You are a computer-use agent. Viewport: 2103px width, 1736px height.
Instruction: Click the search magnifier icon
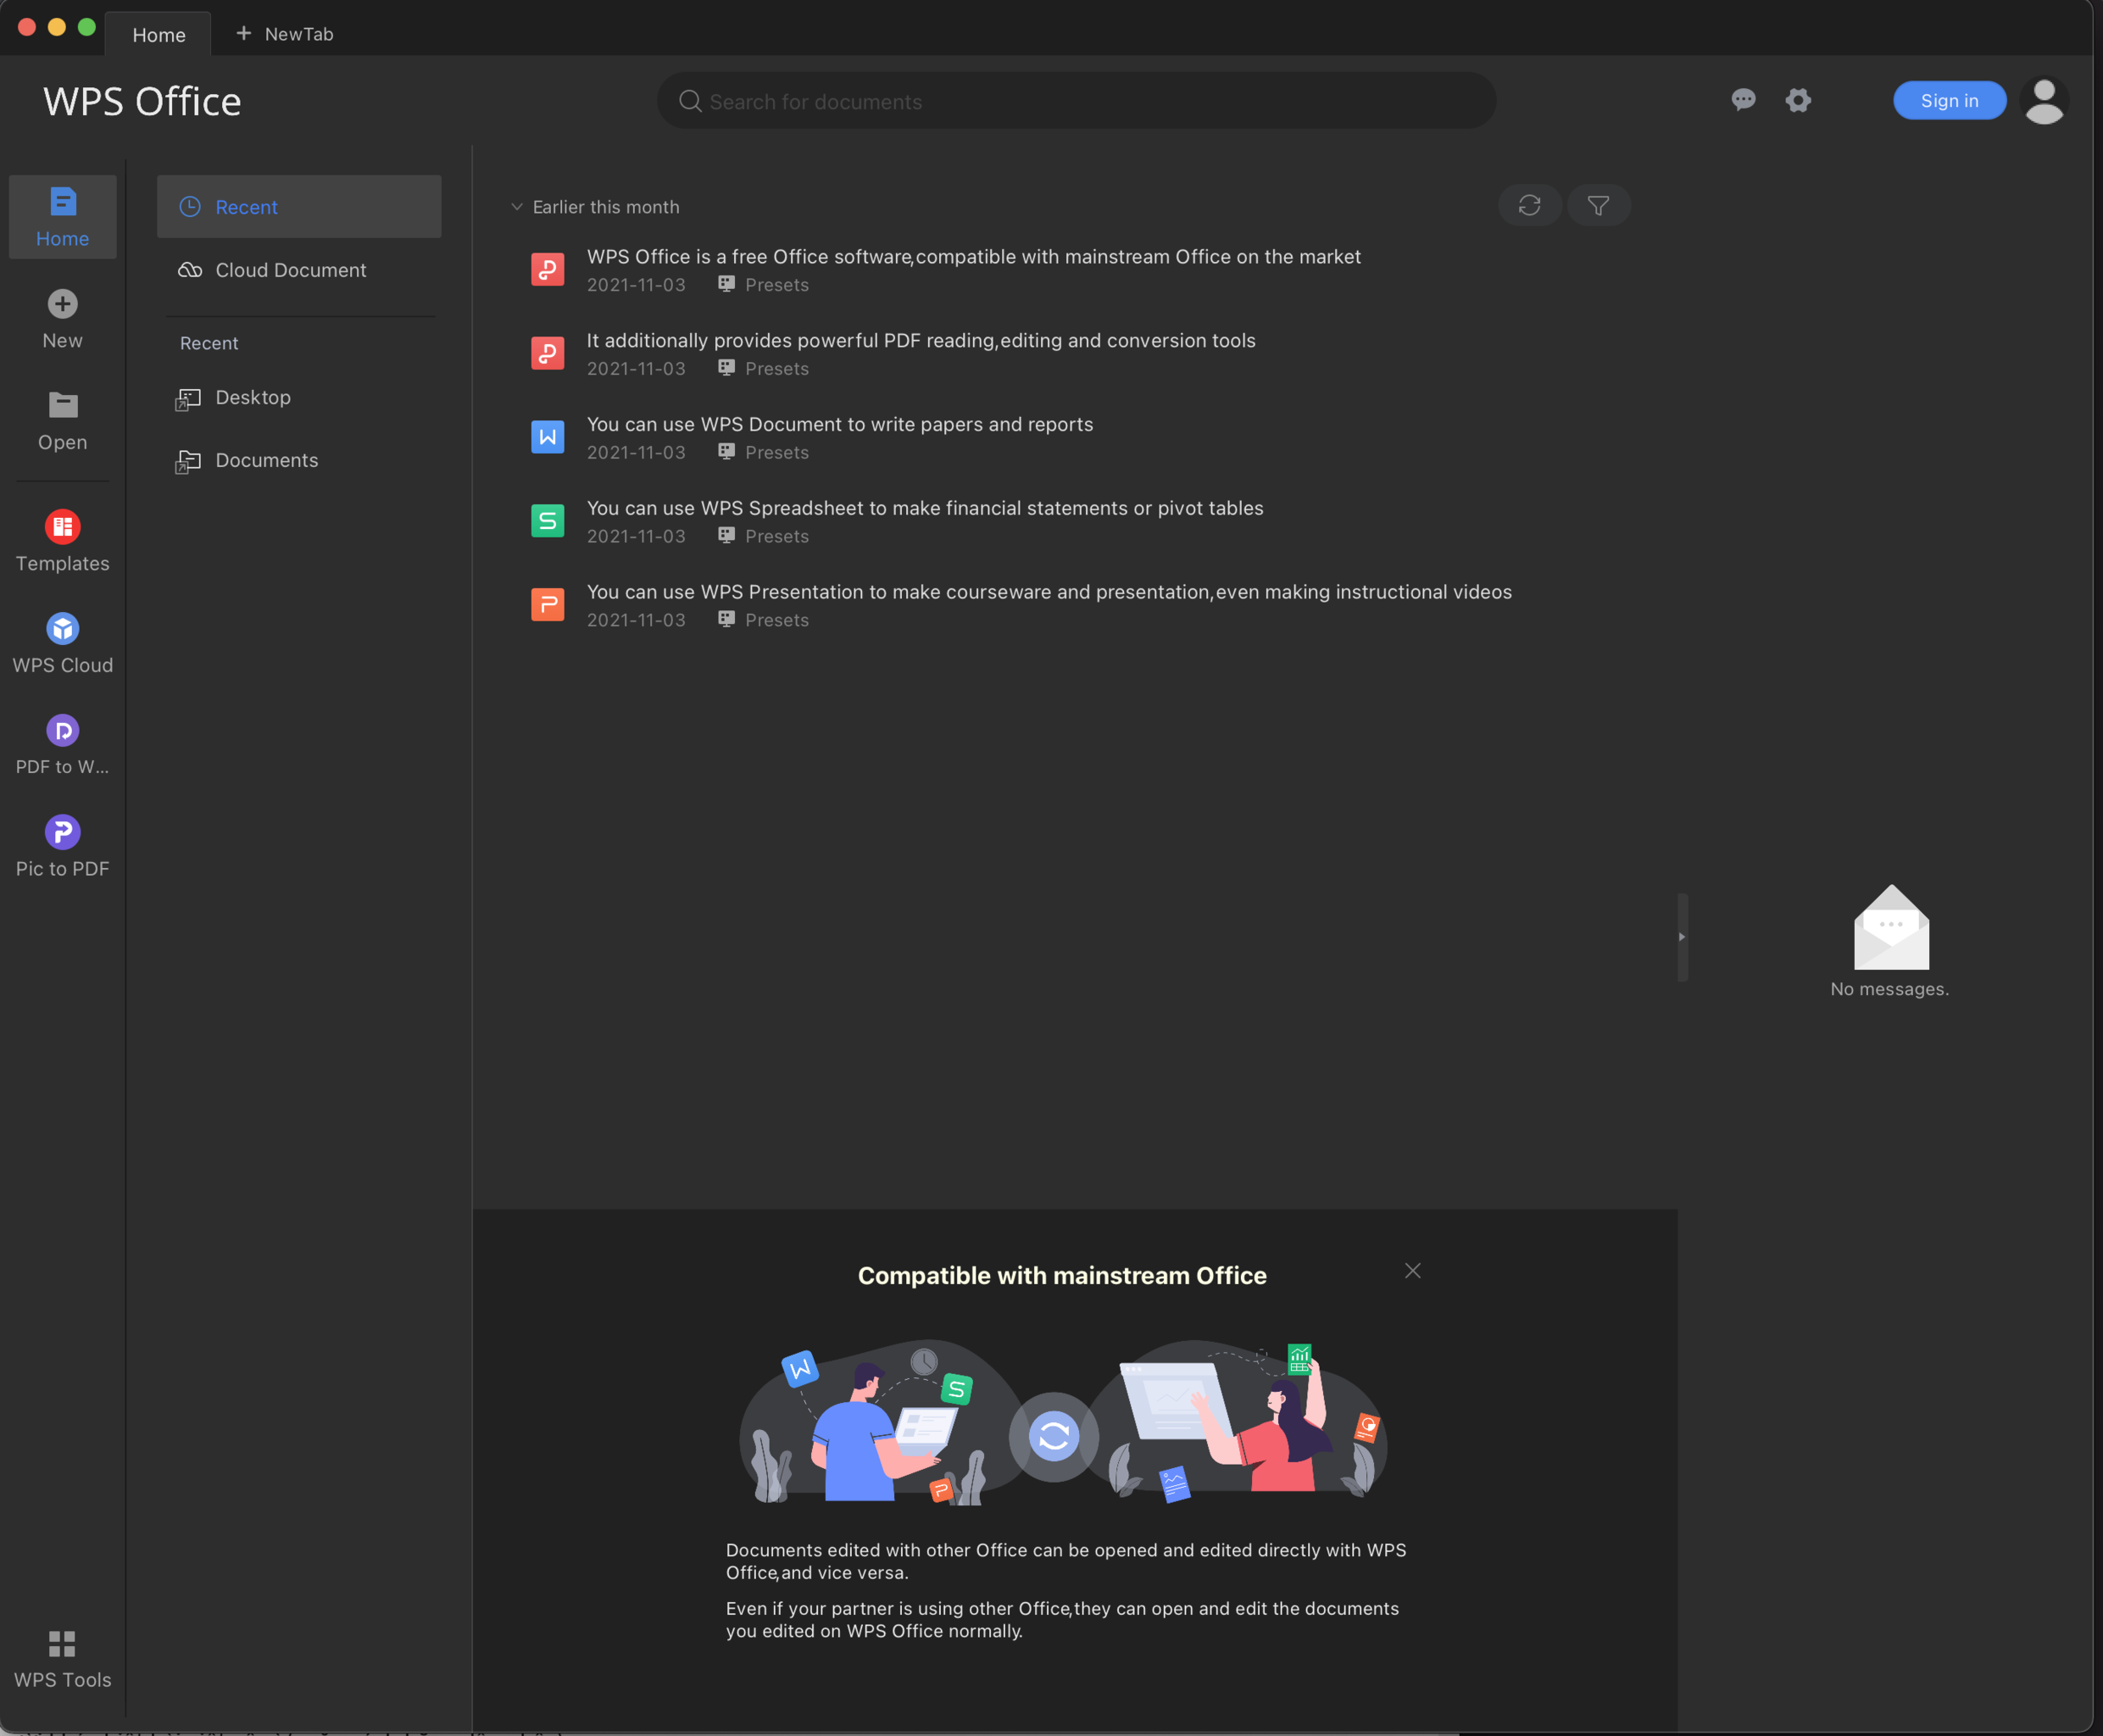[x=690, y=101]
